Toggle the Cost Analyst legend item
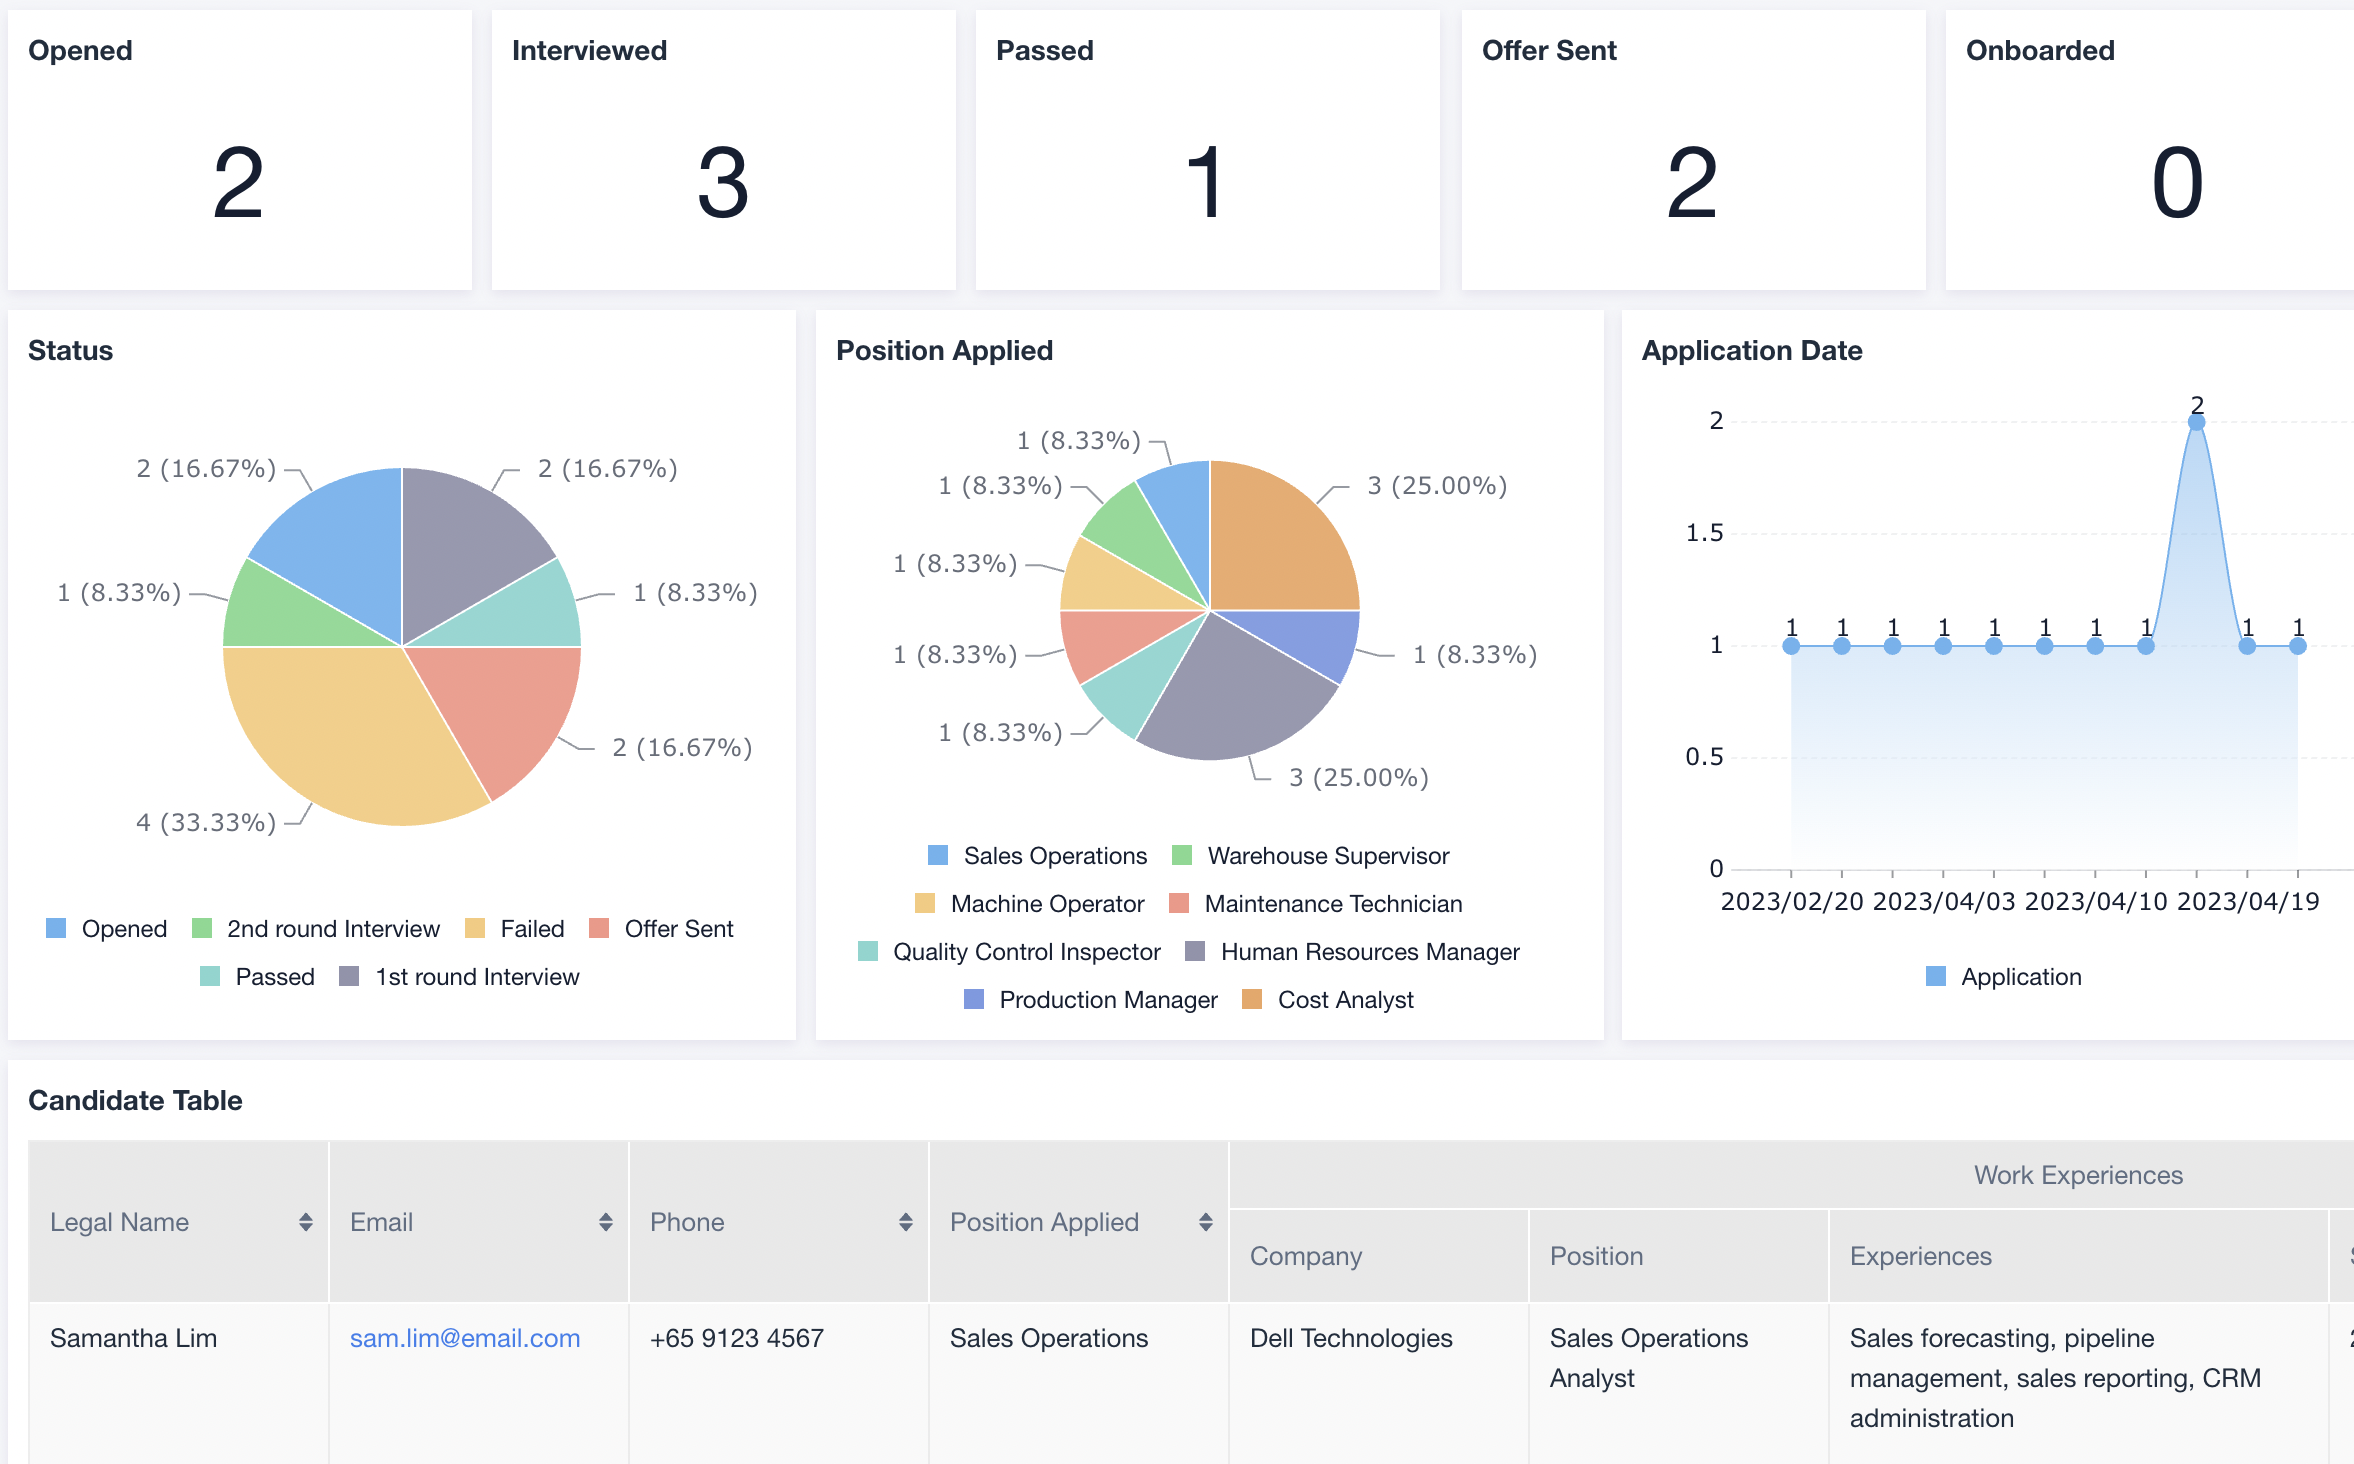 coord(1328,1000)
